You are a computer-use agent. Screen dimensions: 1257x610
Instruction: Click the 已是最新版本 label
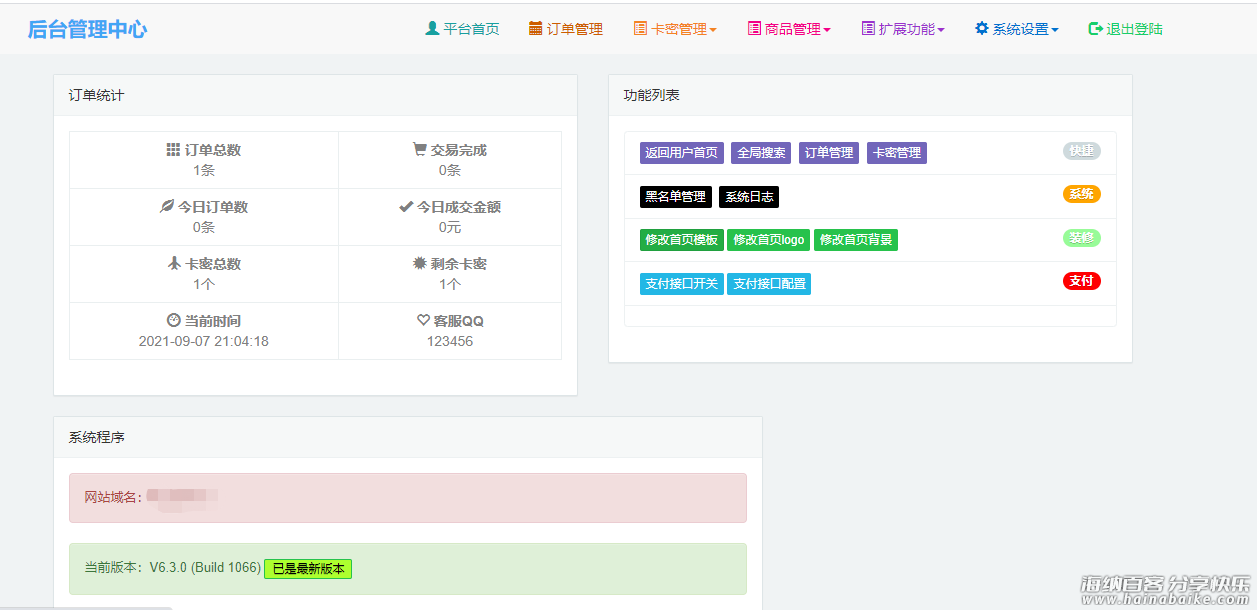point(308,569)
